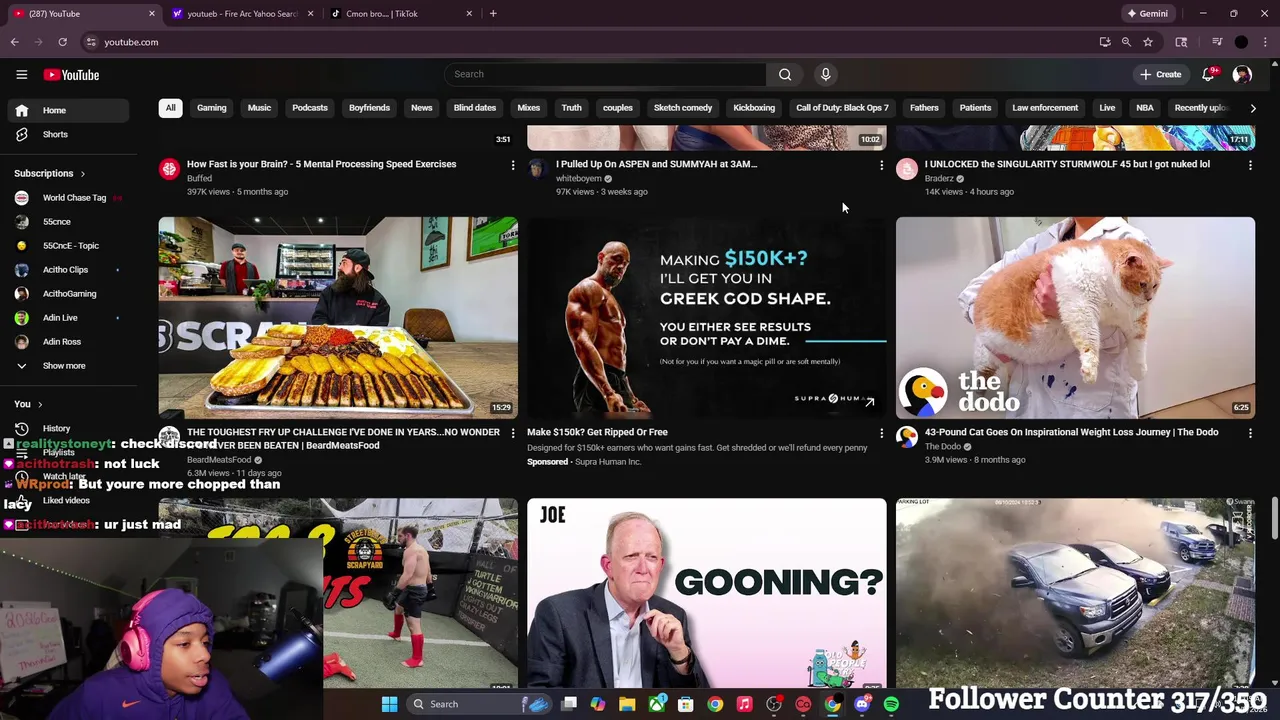Switch to the Yahoo Search browser tab
This screenshot has height=720, width=1280.
pyautogui.click(x=241, y=14)
